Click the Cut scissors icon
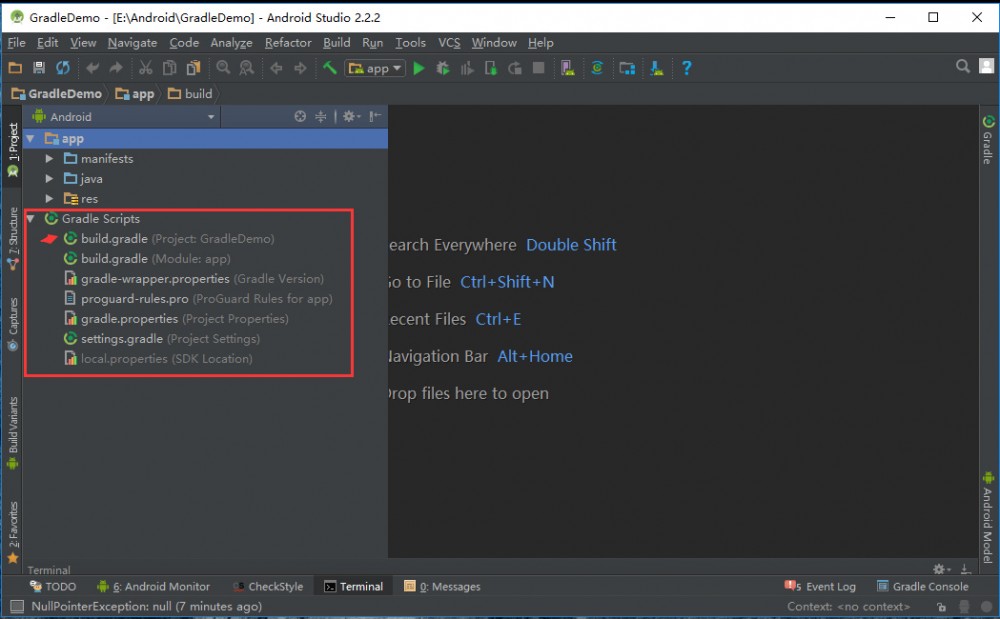Image resolution: width=1000 pixels, height=619 pixels. 146,68
